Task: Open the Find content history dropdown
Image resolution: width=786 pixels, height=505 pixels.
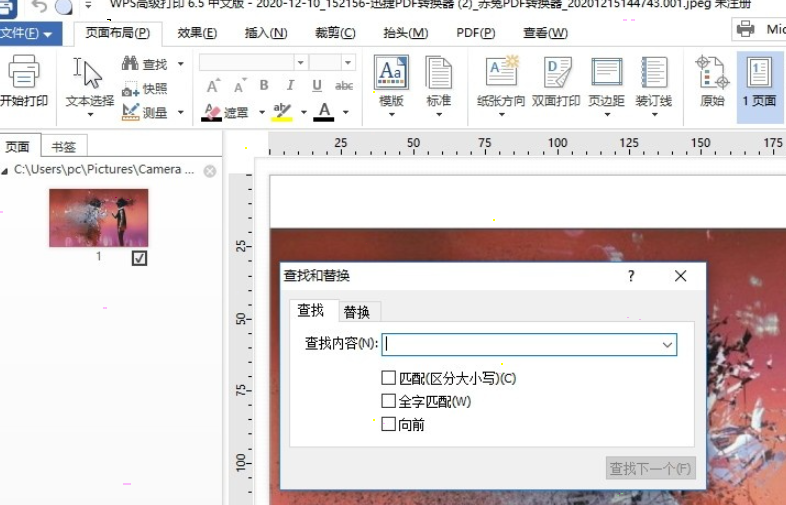Action: 667,345
